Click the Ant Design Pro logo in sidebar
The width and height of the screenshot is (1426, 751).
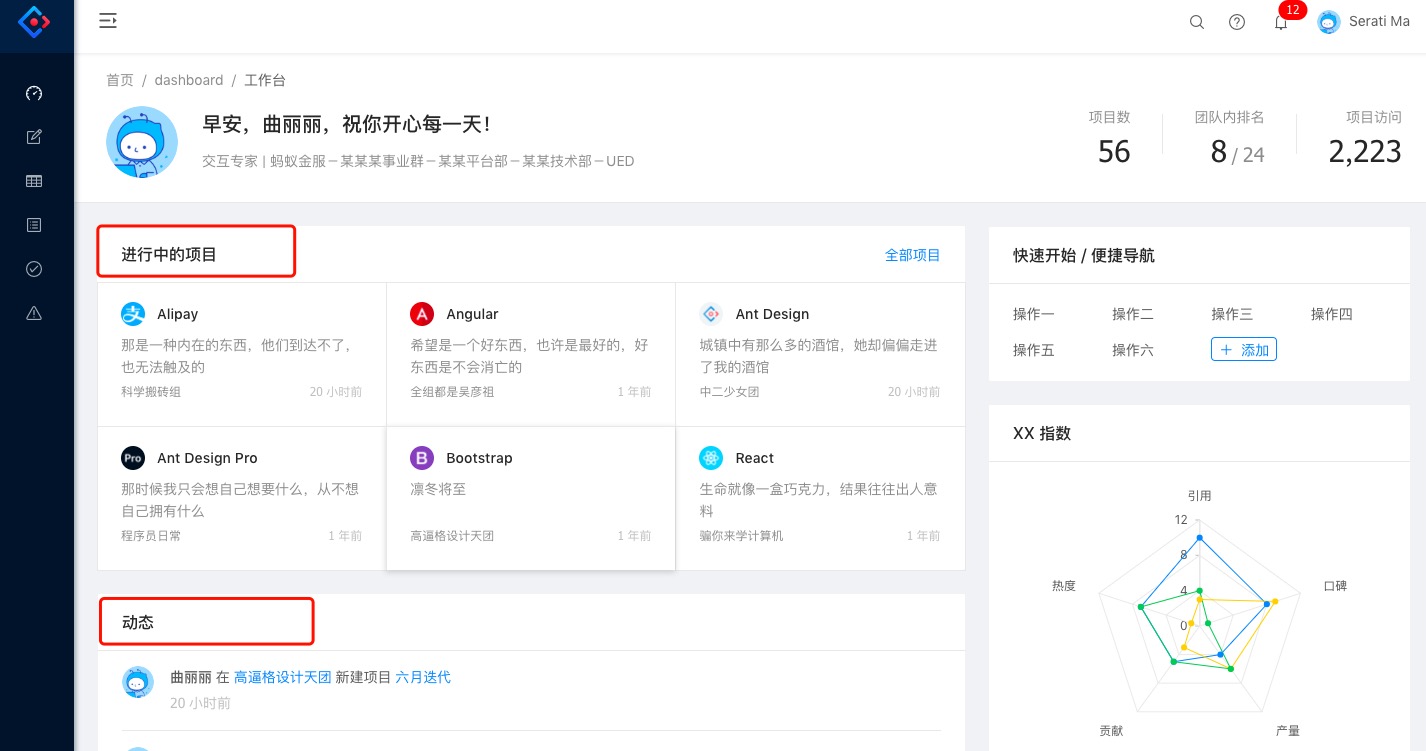point(34,21)
